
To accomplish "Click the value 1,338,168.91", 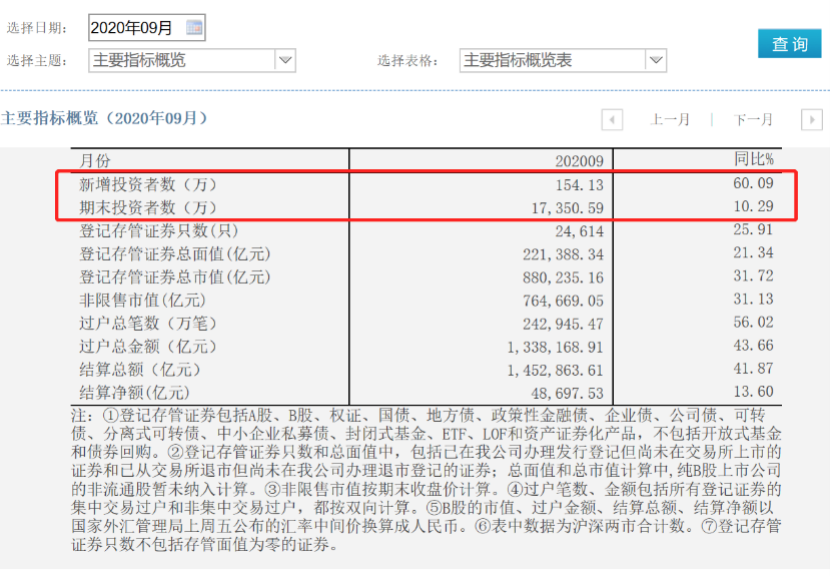I will pyautogui.click(x=556, y=347).
